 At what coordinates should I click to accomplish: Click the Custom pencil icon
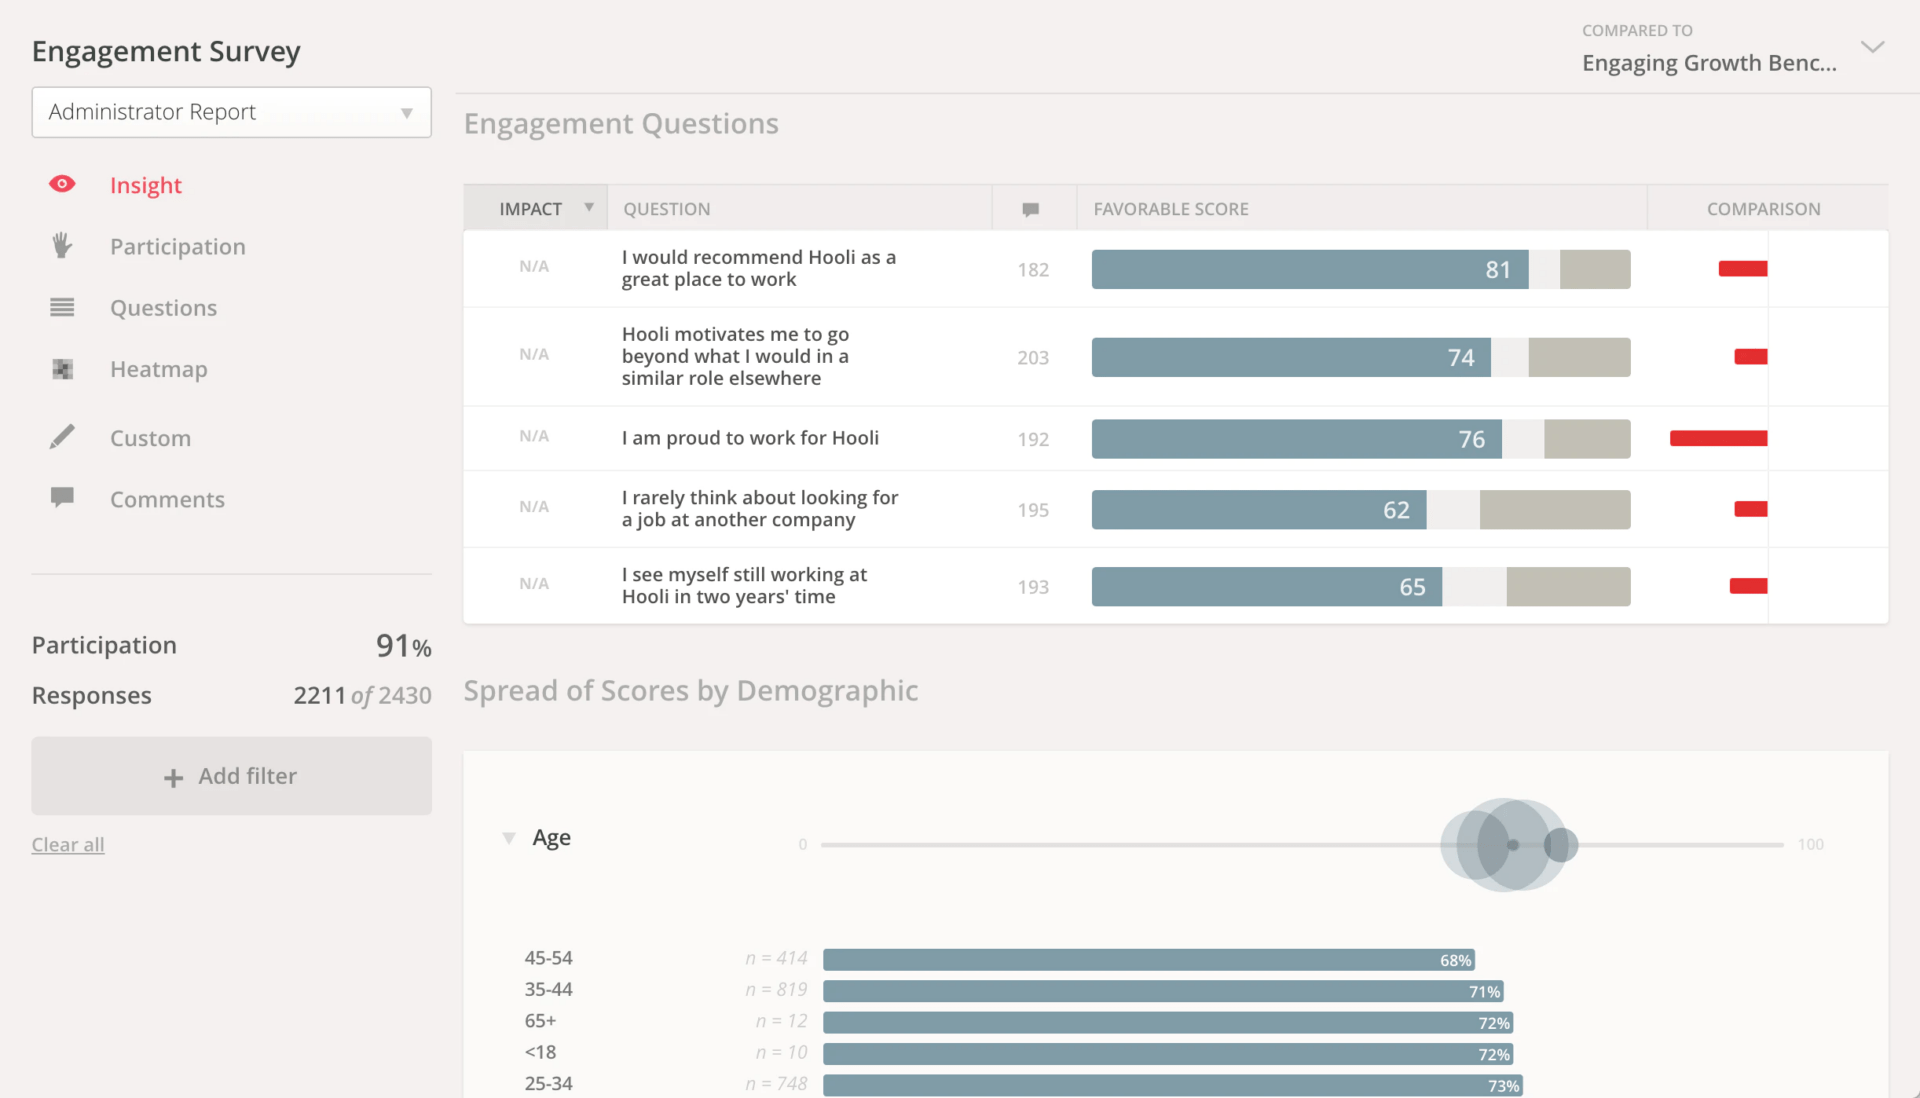[62, 436]
